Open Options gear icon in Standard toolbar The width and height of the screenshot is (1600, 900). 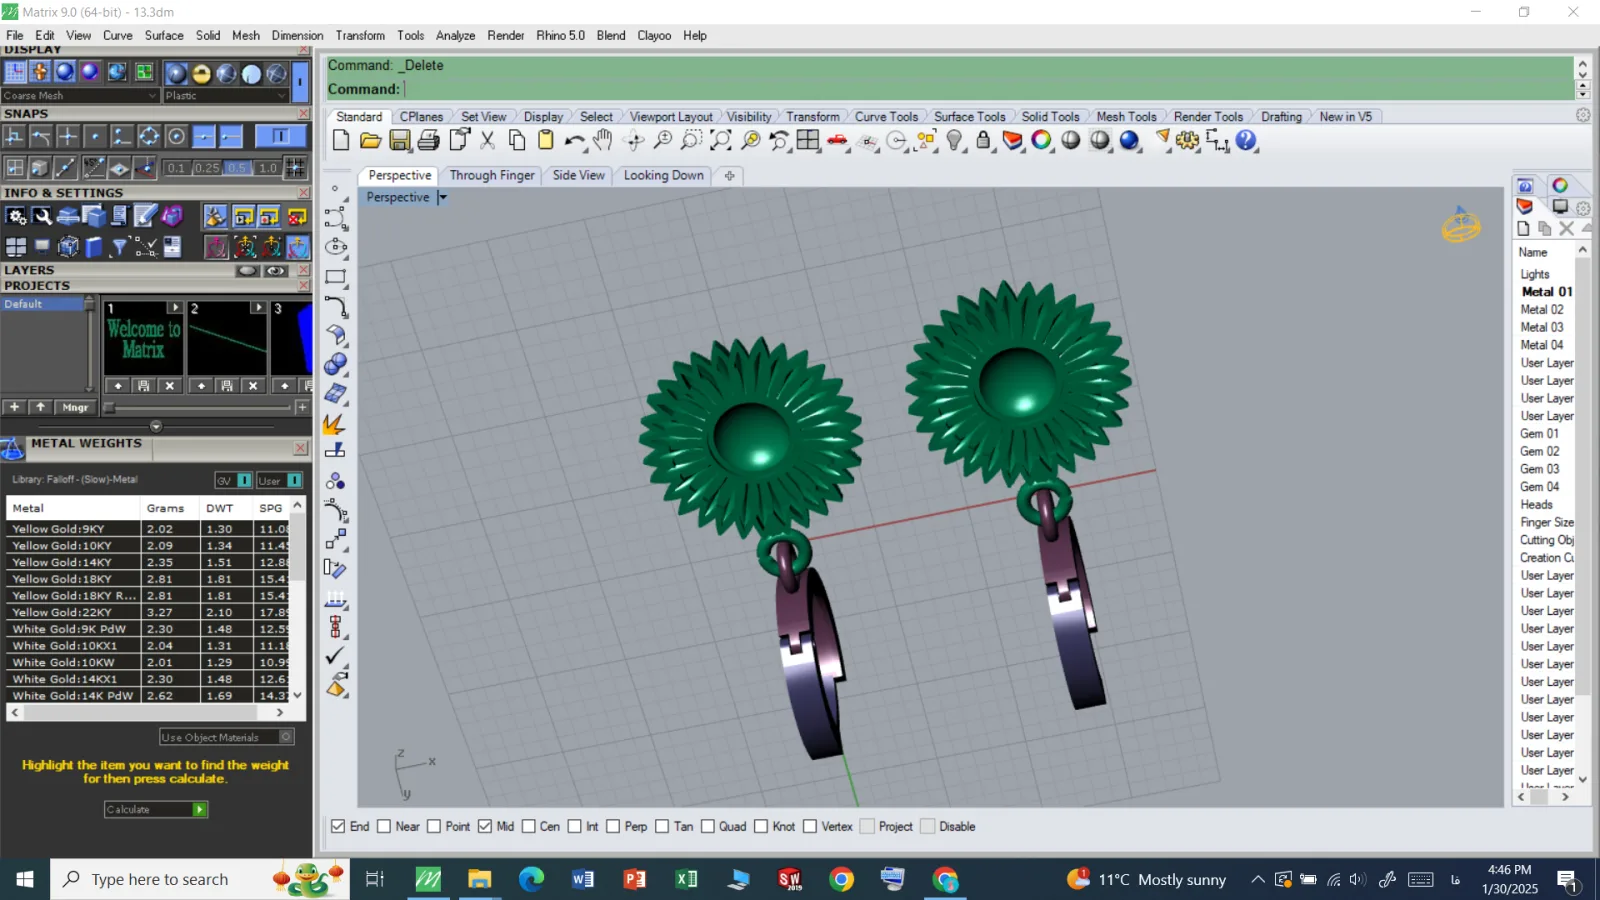(1188, 141)
